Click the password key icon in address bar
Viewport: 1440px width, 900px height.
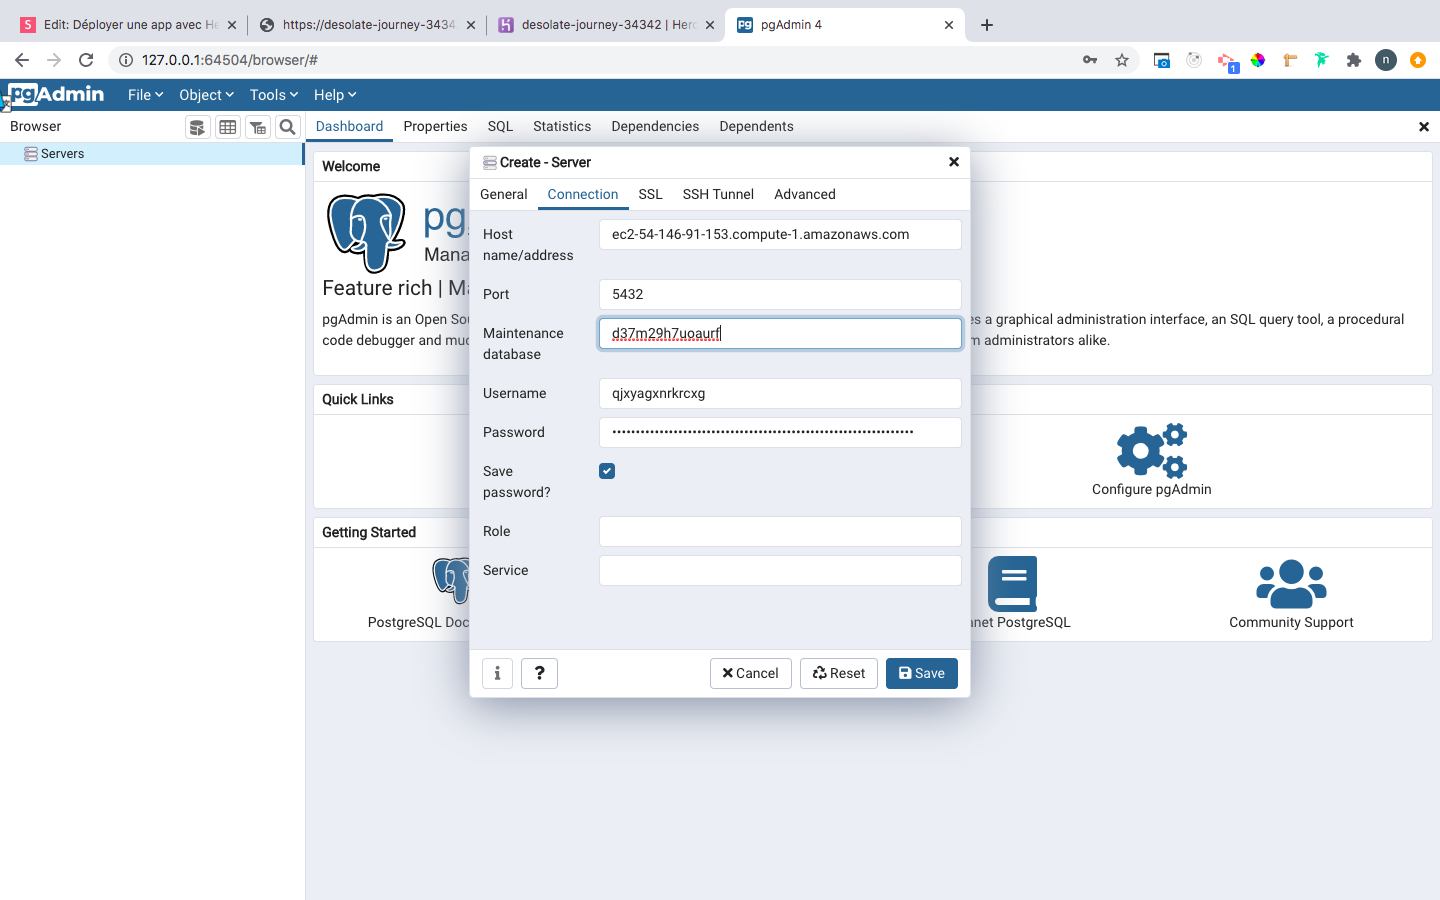(x=1090, y=60)
